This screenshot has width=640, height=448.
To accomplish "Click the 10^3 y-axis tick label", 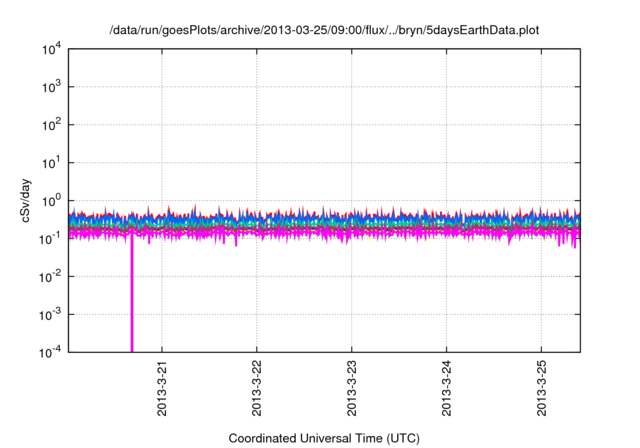I will point(51,87).
